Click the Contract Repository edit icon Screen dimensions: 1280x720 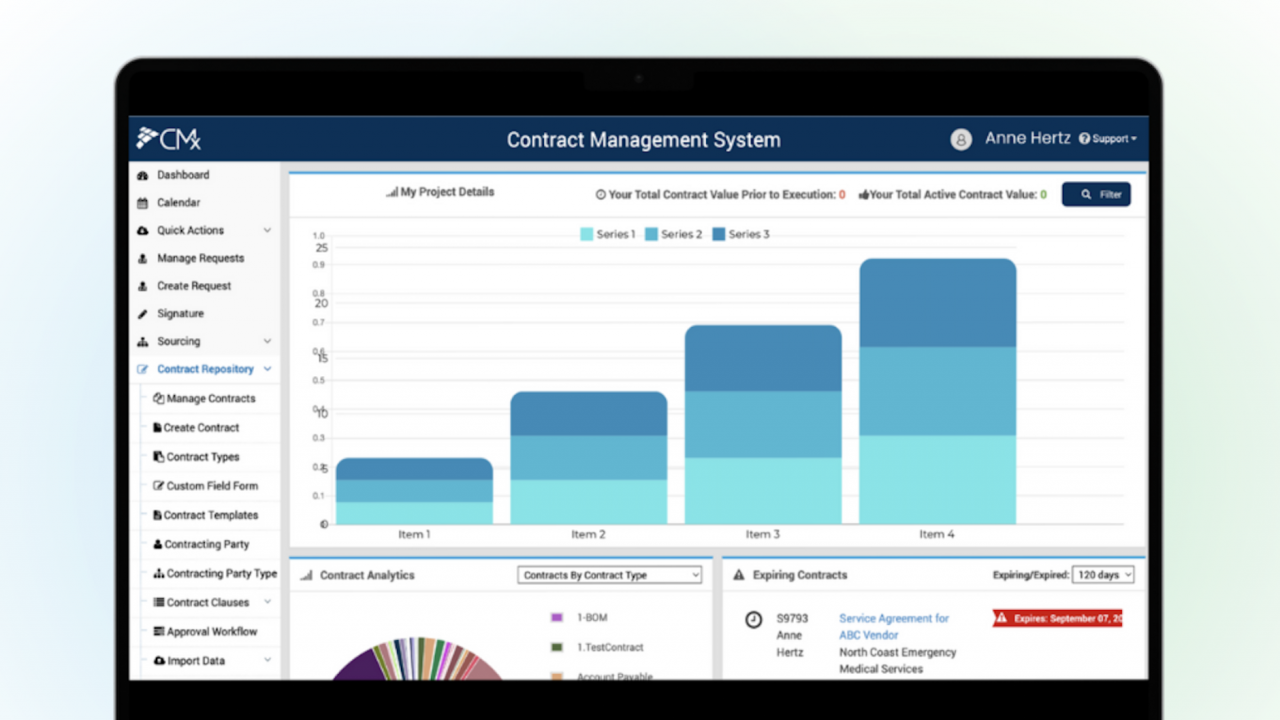(x=142, y=369)
